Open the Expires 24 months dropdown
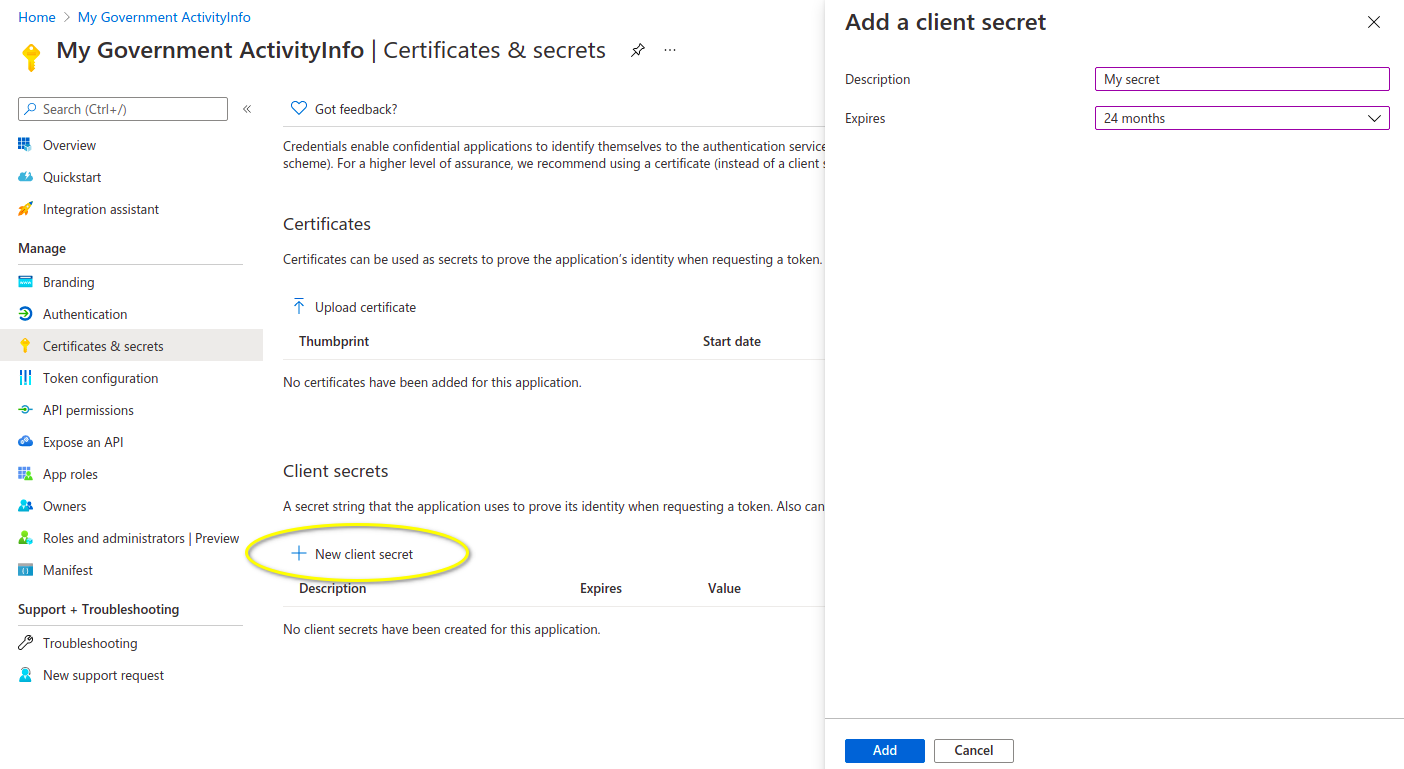The width and height of the screenshot is (1404, 769). click(1242, 118)
